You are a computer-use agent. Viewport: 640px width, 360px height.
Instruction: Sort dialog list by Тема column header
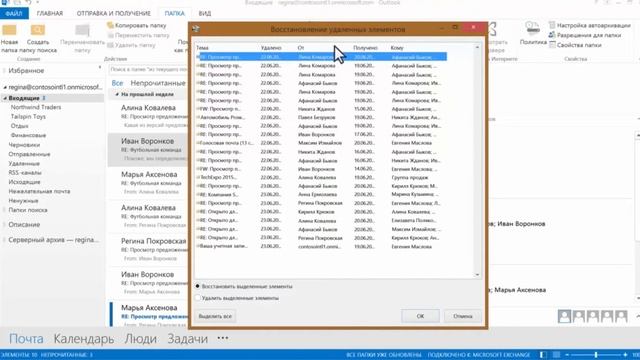(202, 48)
